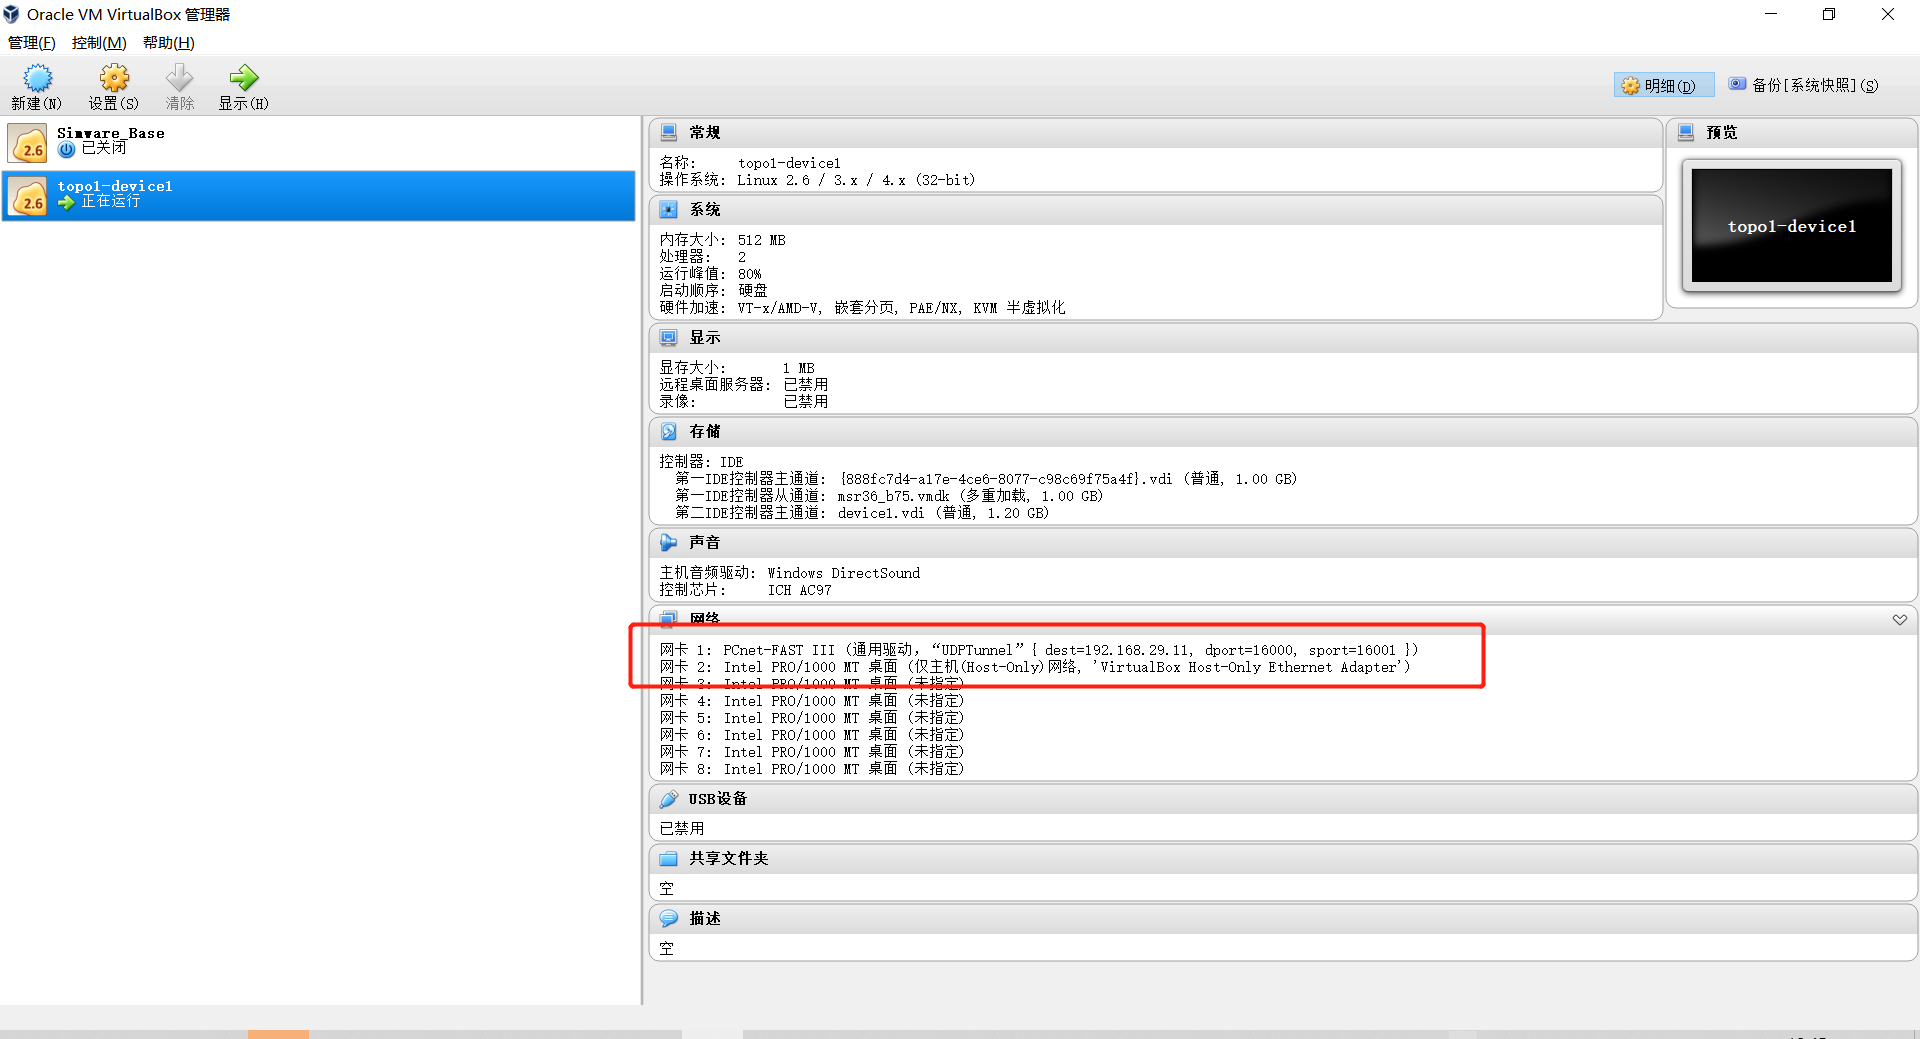
Task: Click the 网卡 5 adapter line
Action: point(812,718)
